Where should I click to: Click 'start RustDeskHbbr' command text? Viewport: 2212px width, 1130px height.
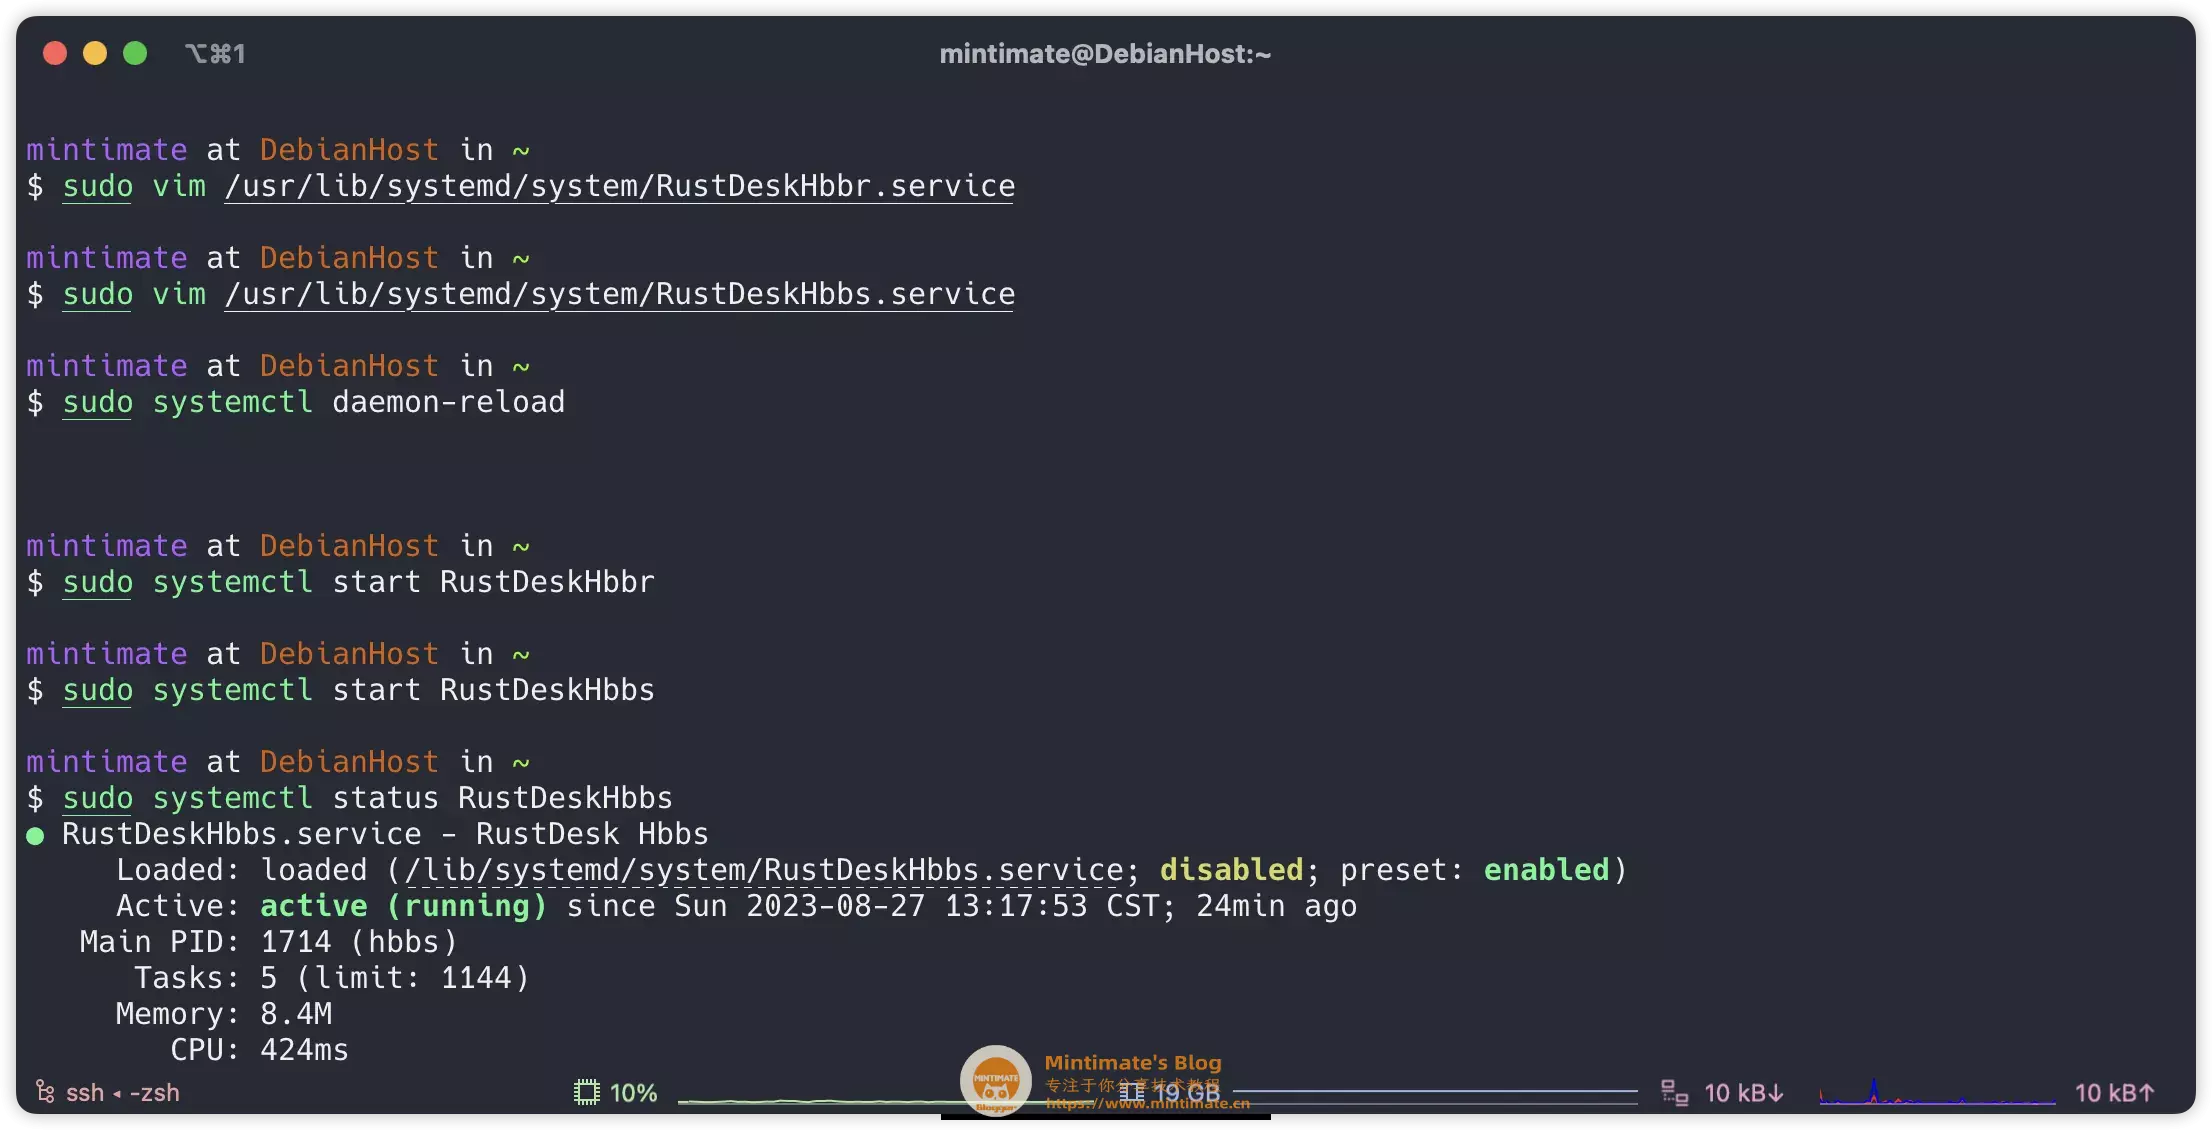pyautogui.click(x=494, y=582)
